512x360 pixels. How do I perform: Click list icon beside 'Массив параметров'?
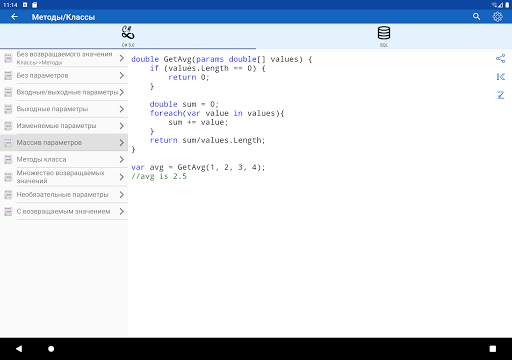point(8,142)
